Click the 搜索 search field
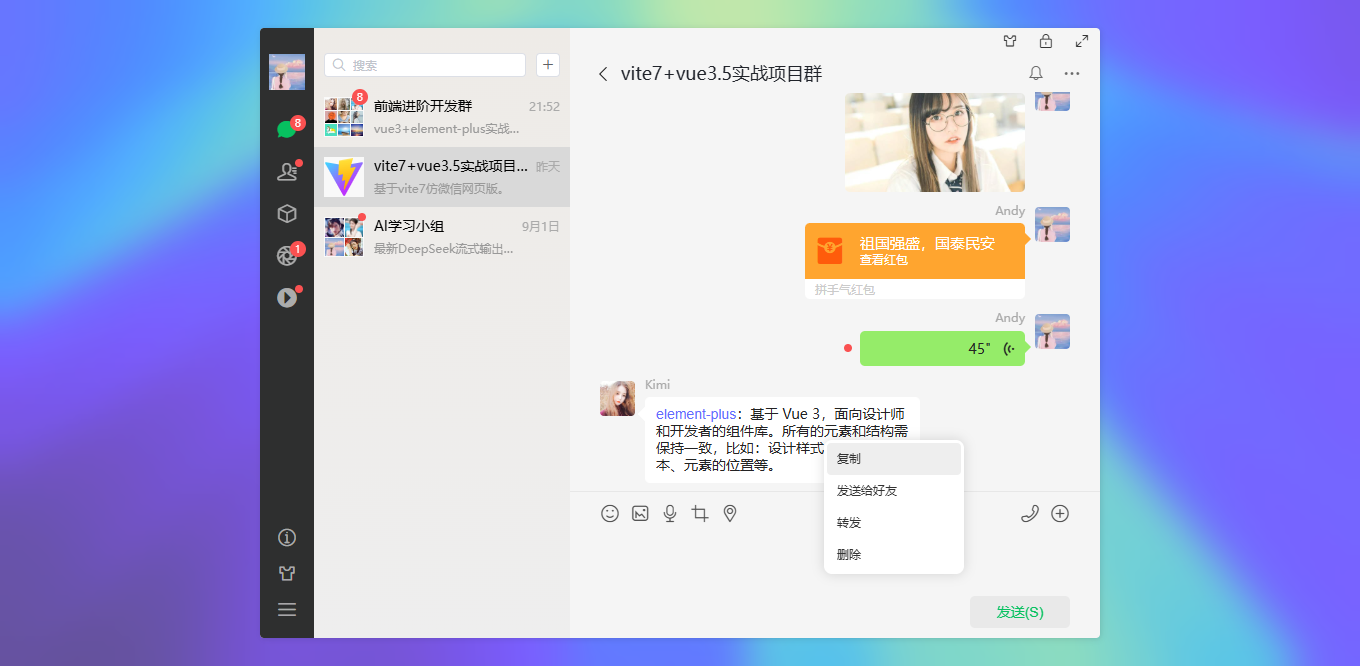Screen dimensions: 1360x666 click(x=424, y=64)
